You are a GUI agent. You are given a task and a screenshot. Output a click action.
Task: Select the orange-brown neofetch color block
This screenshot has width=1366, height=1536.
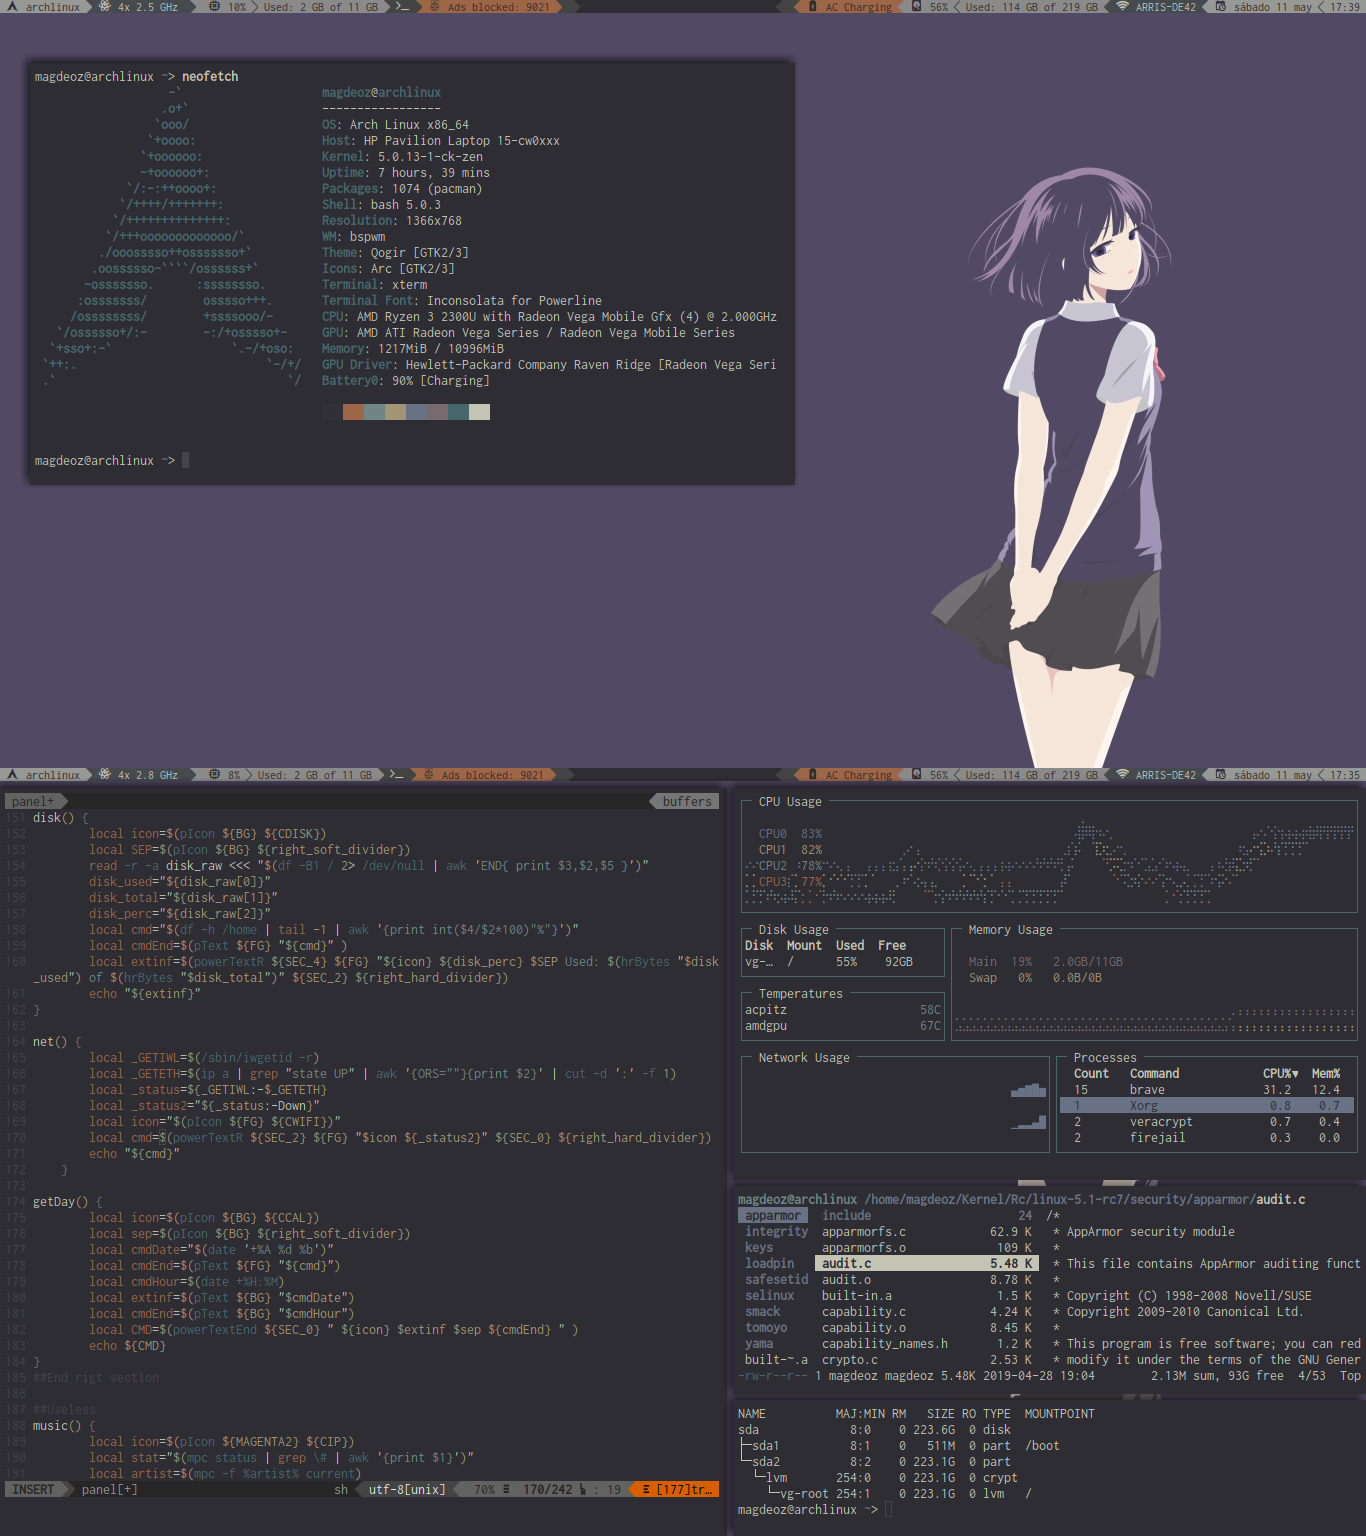353,412
